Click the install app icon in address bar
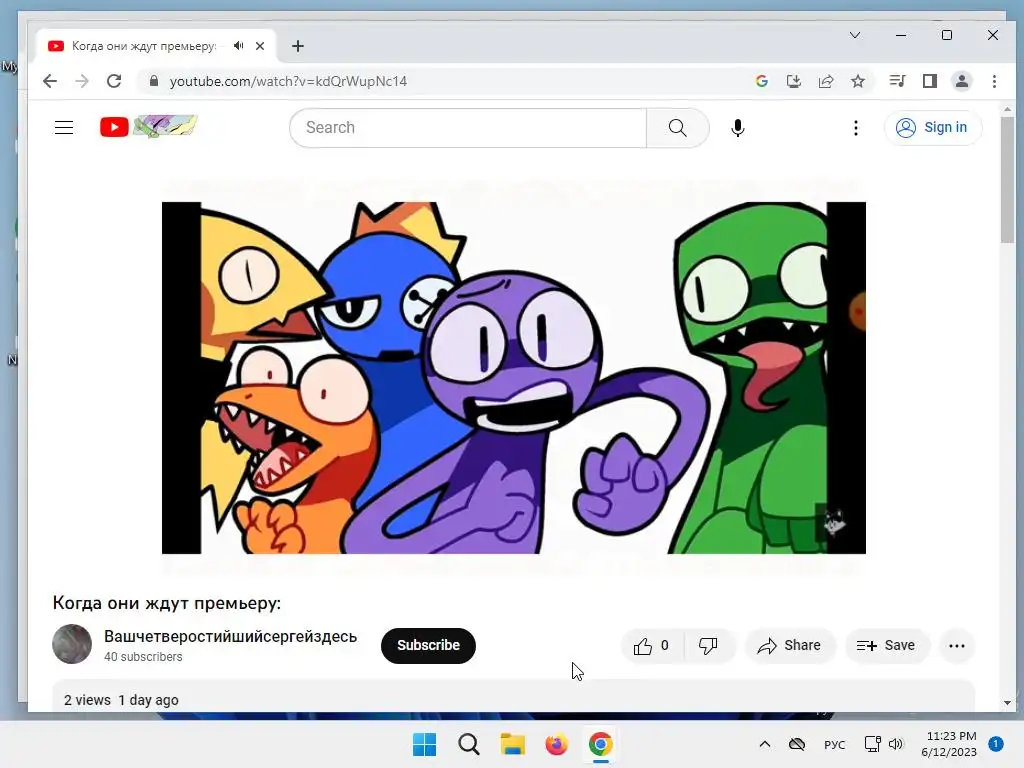Screen dimensions: 1024x768 pyautogui.click(x=793, y=81)
